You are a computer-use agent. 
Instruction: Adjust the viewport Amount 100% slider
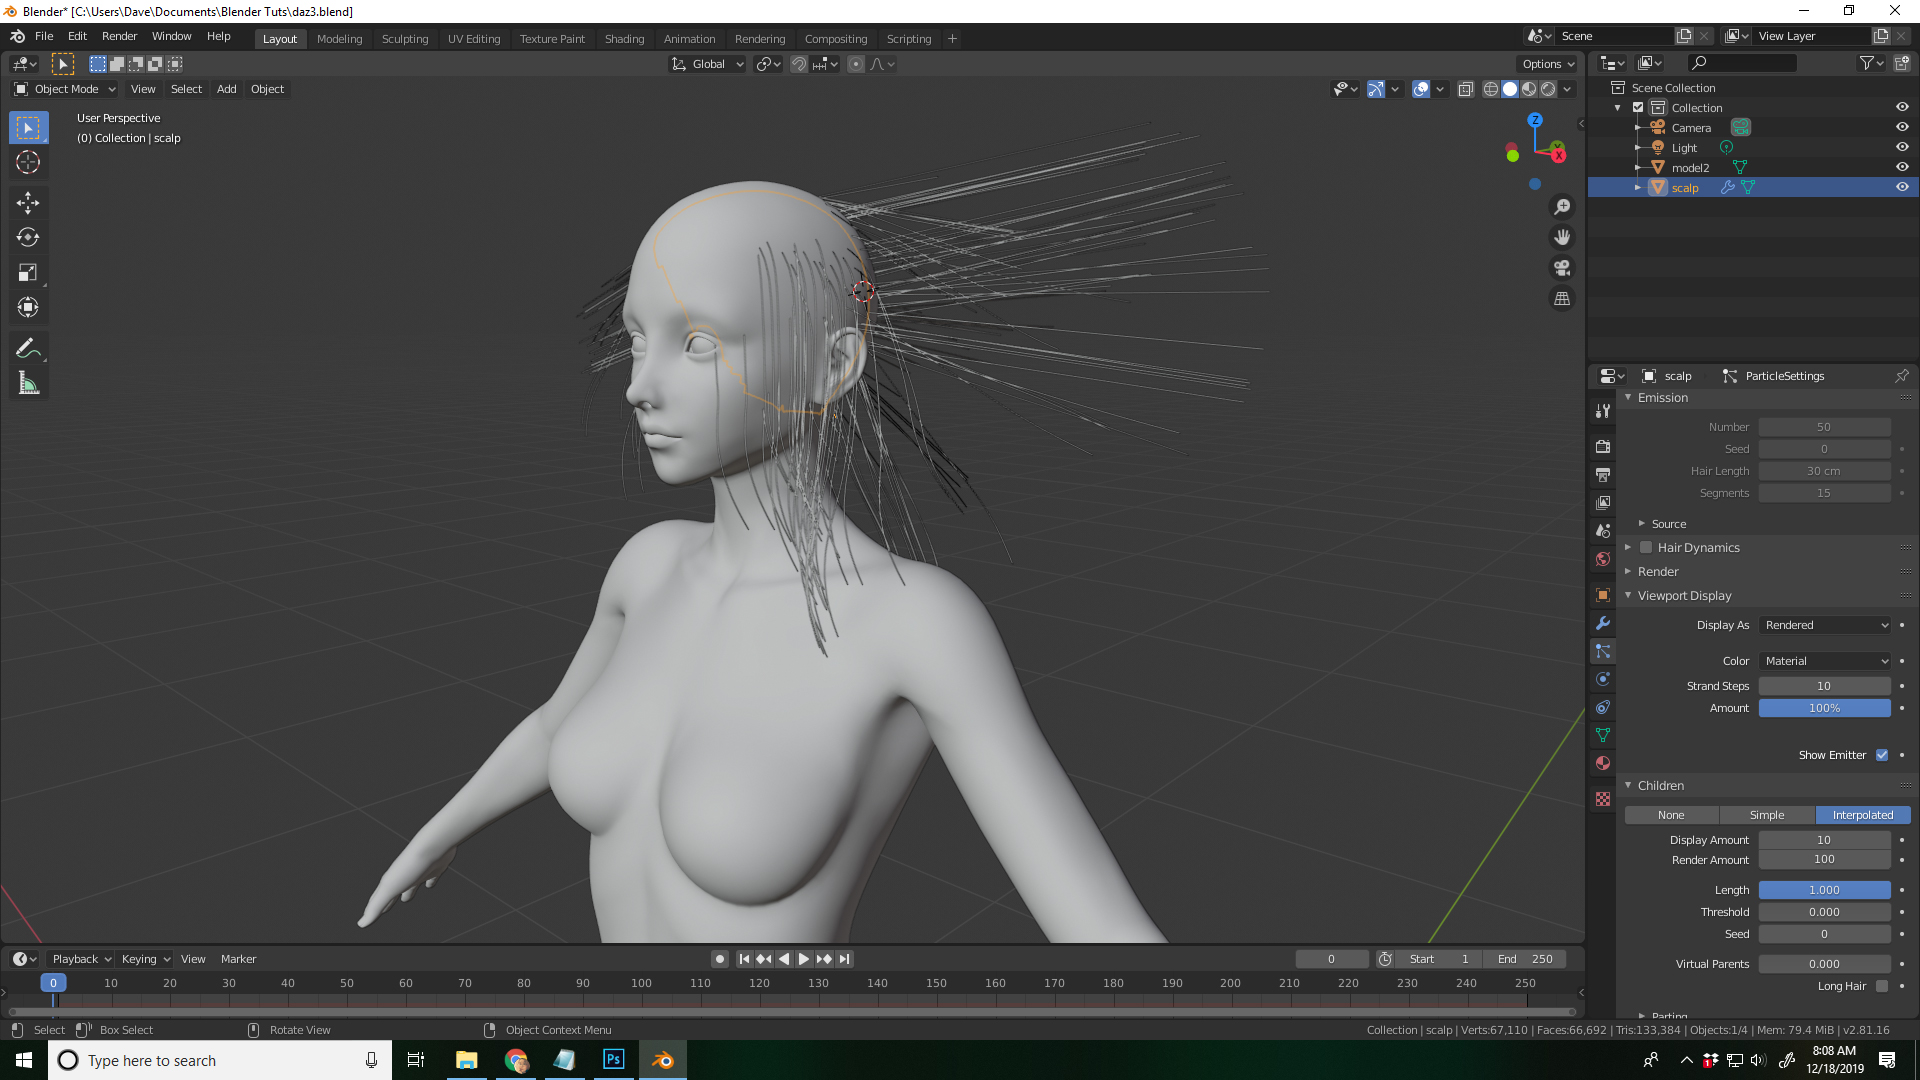(1824, 708)
